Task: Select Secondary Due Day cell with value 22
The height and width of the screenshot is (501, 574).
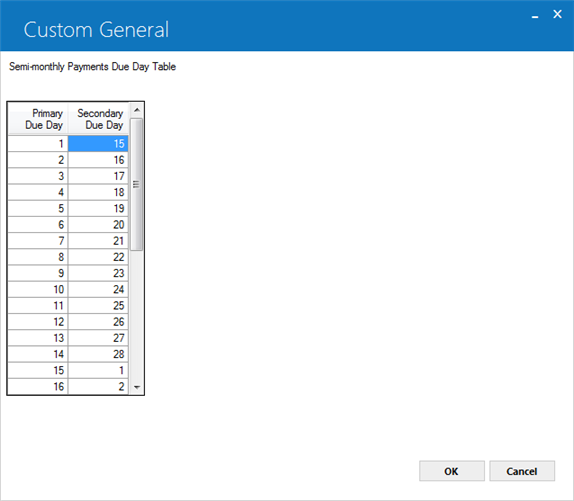Action: (98, 257)
